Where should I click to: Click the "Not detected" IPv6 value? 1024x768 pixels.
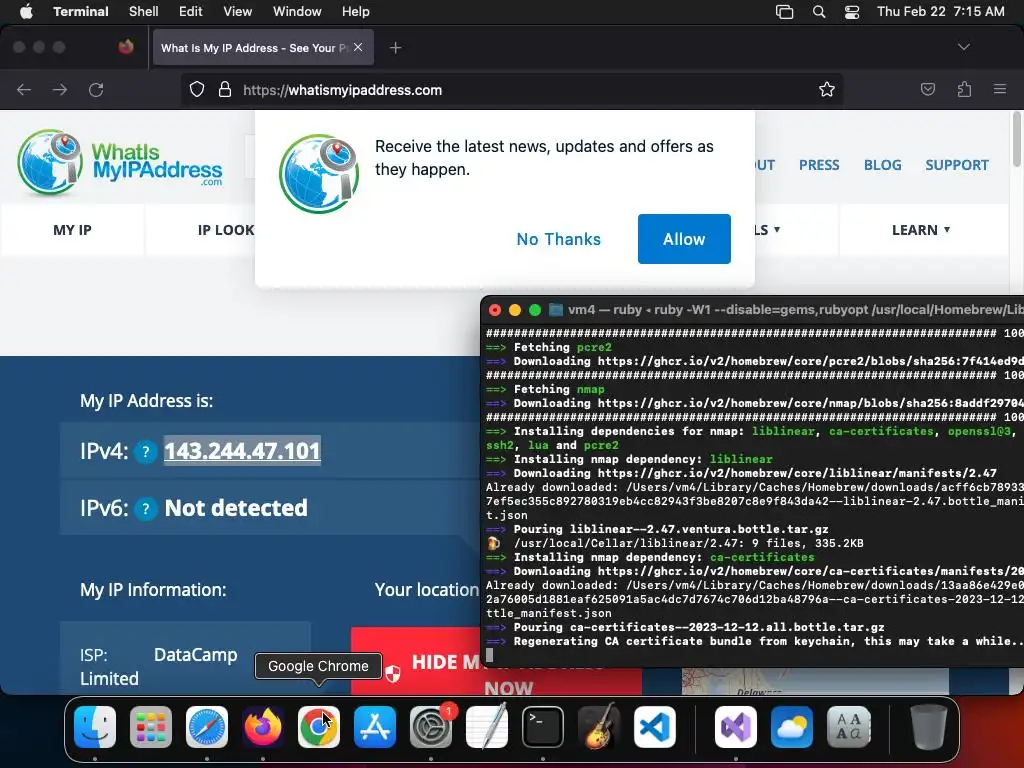point(236,508)
